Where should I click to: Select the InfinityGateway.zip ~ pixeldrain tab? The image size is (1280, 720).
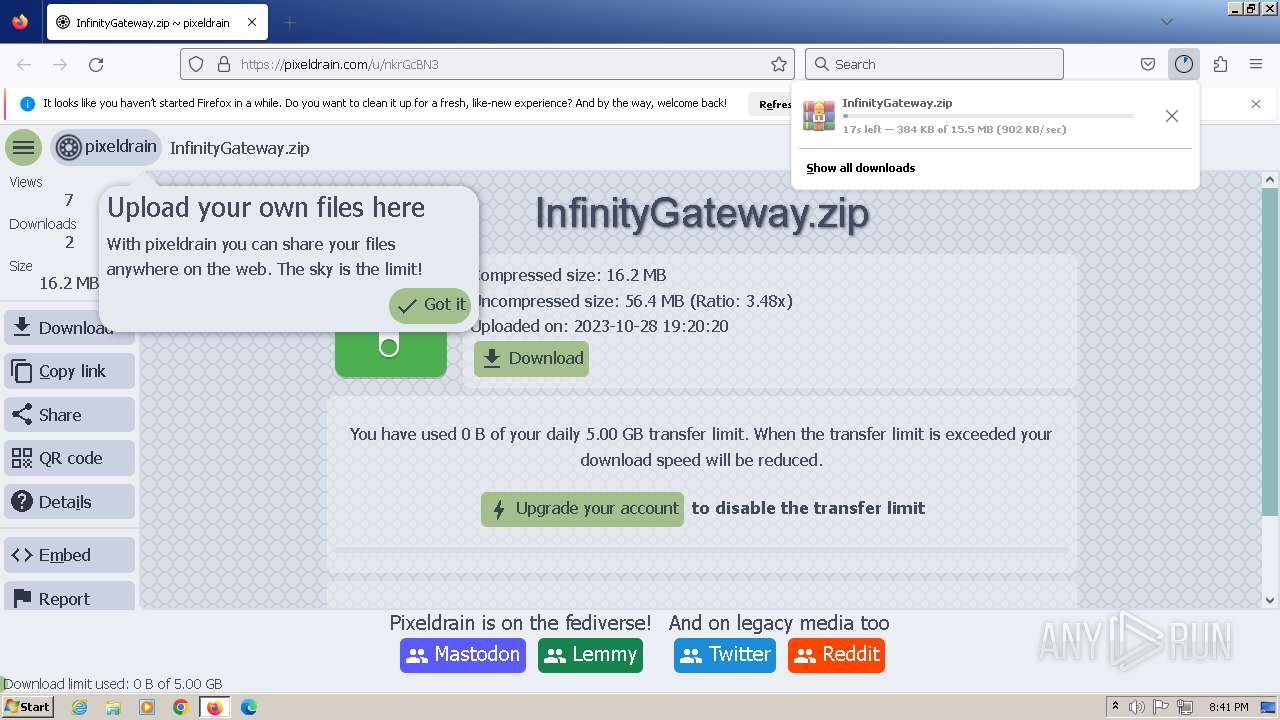pos(156,22)
